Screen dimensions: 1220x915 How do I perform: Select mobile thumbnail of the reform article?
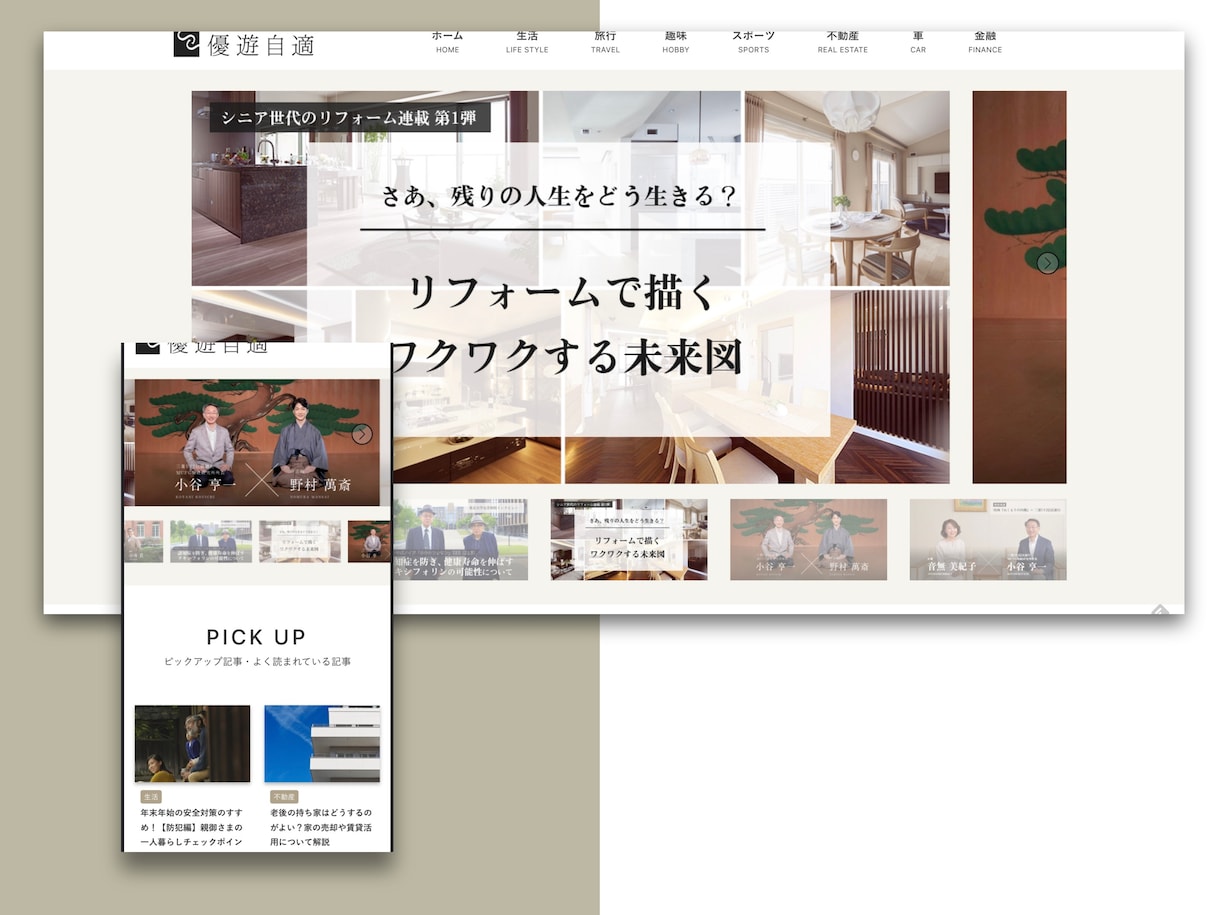300,541
